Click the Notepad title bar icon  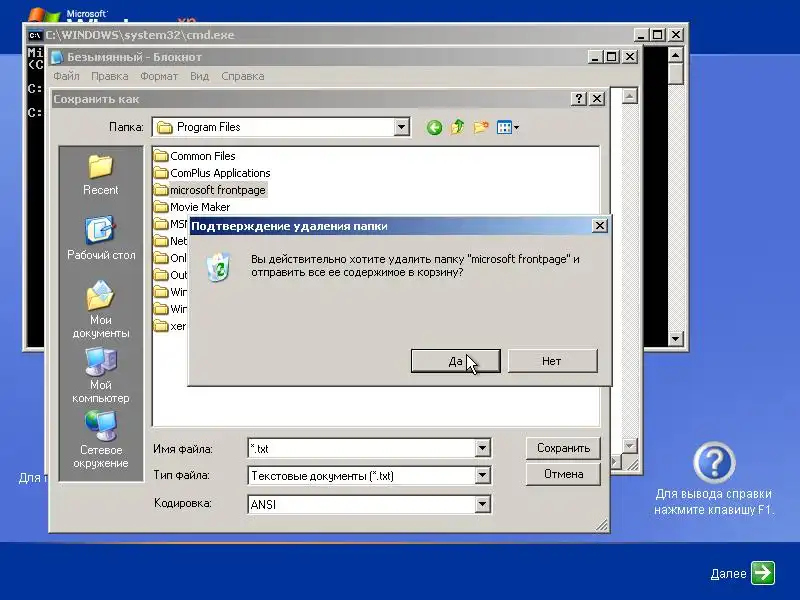coord(57,57)
